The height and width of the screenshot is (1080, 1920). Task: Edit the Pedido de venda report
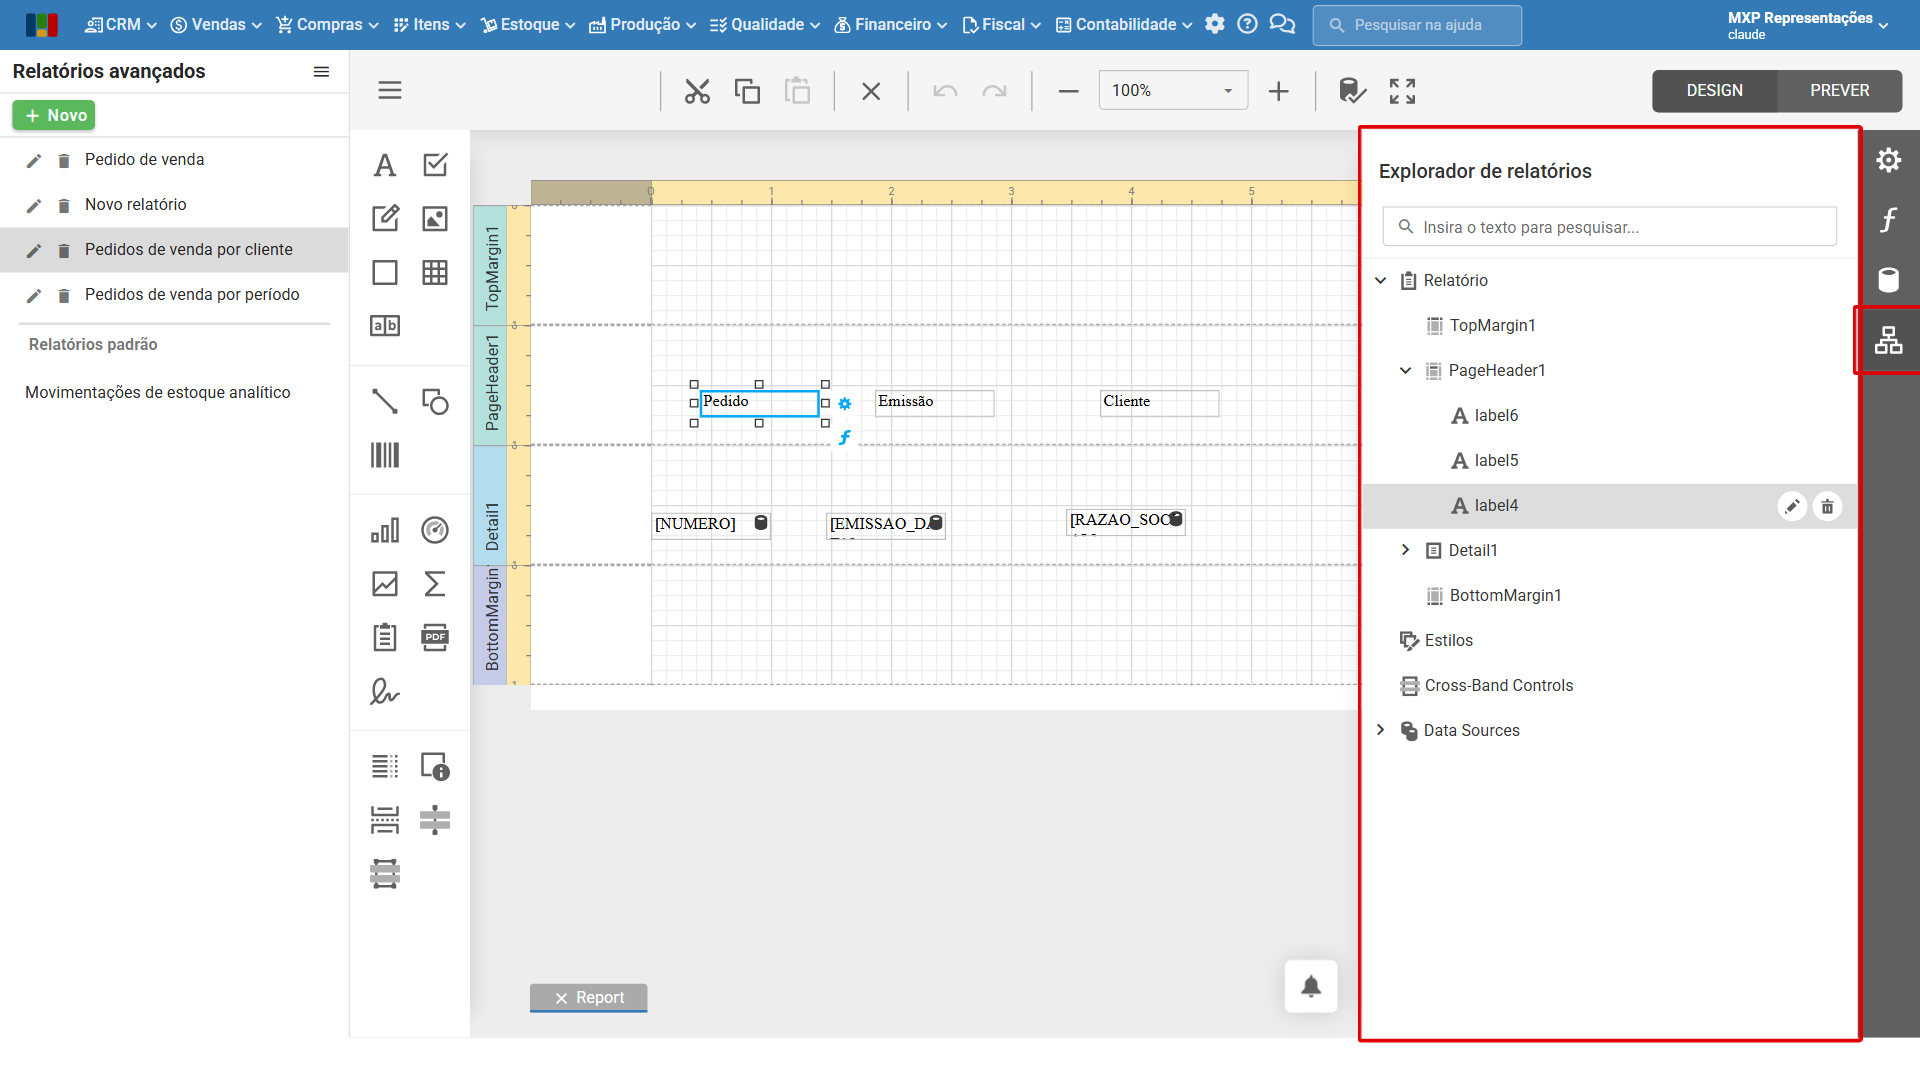tap(34, 161)
